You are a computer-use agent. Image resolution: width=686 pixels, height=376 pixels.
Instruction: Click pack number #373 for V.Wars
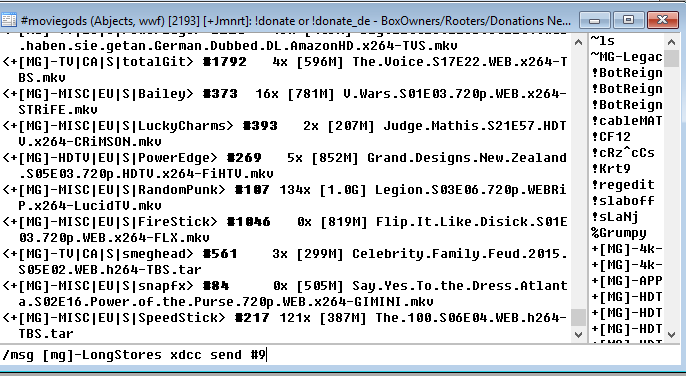(220, 94)
